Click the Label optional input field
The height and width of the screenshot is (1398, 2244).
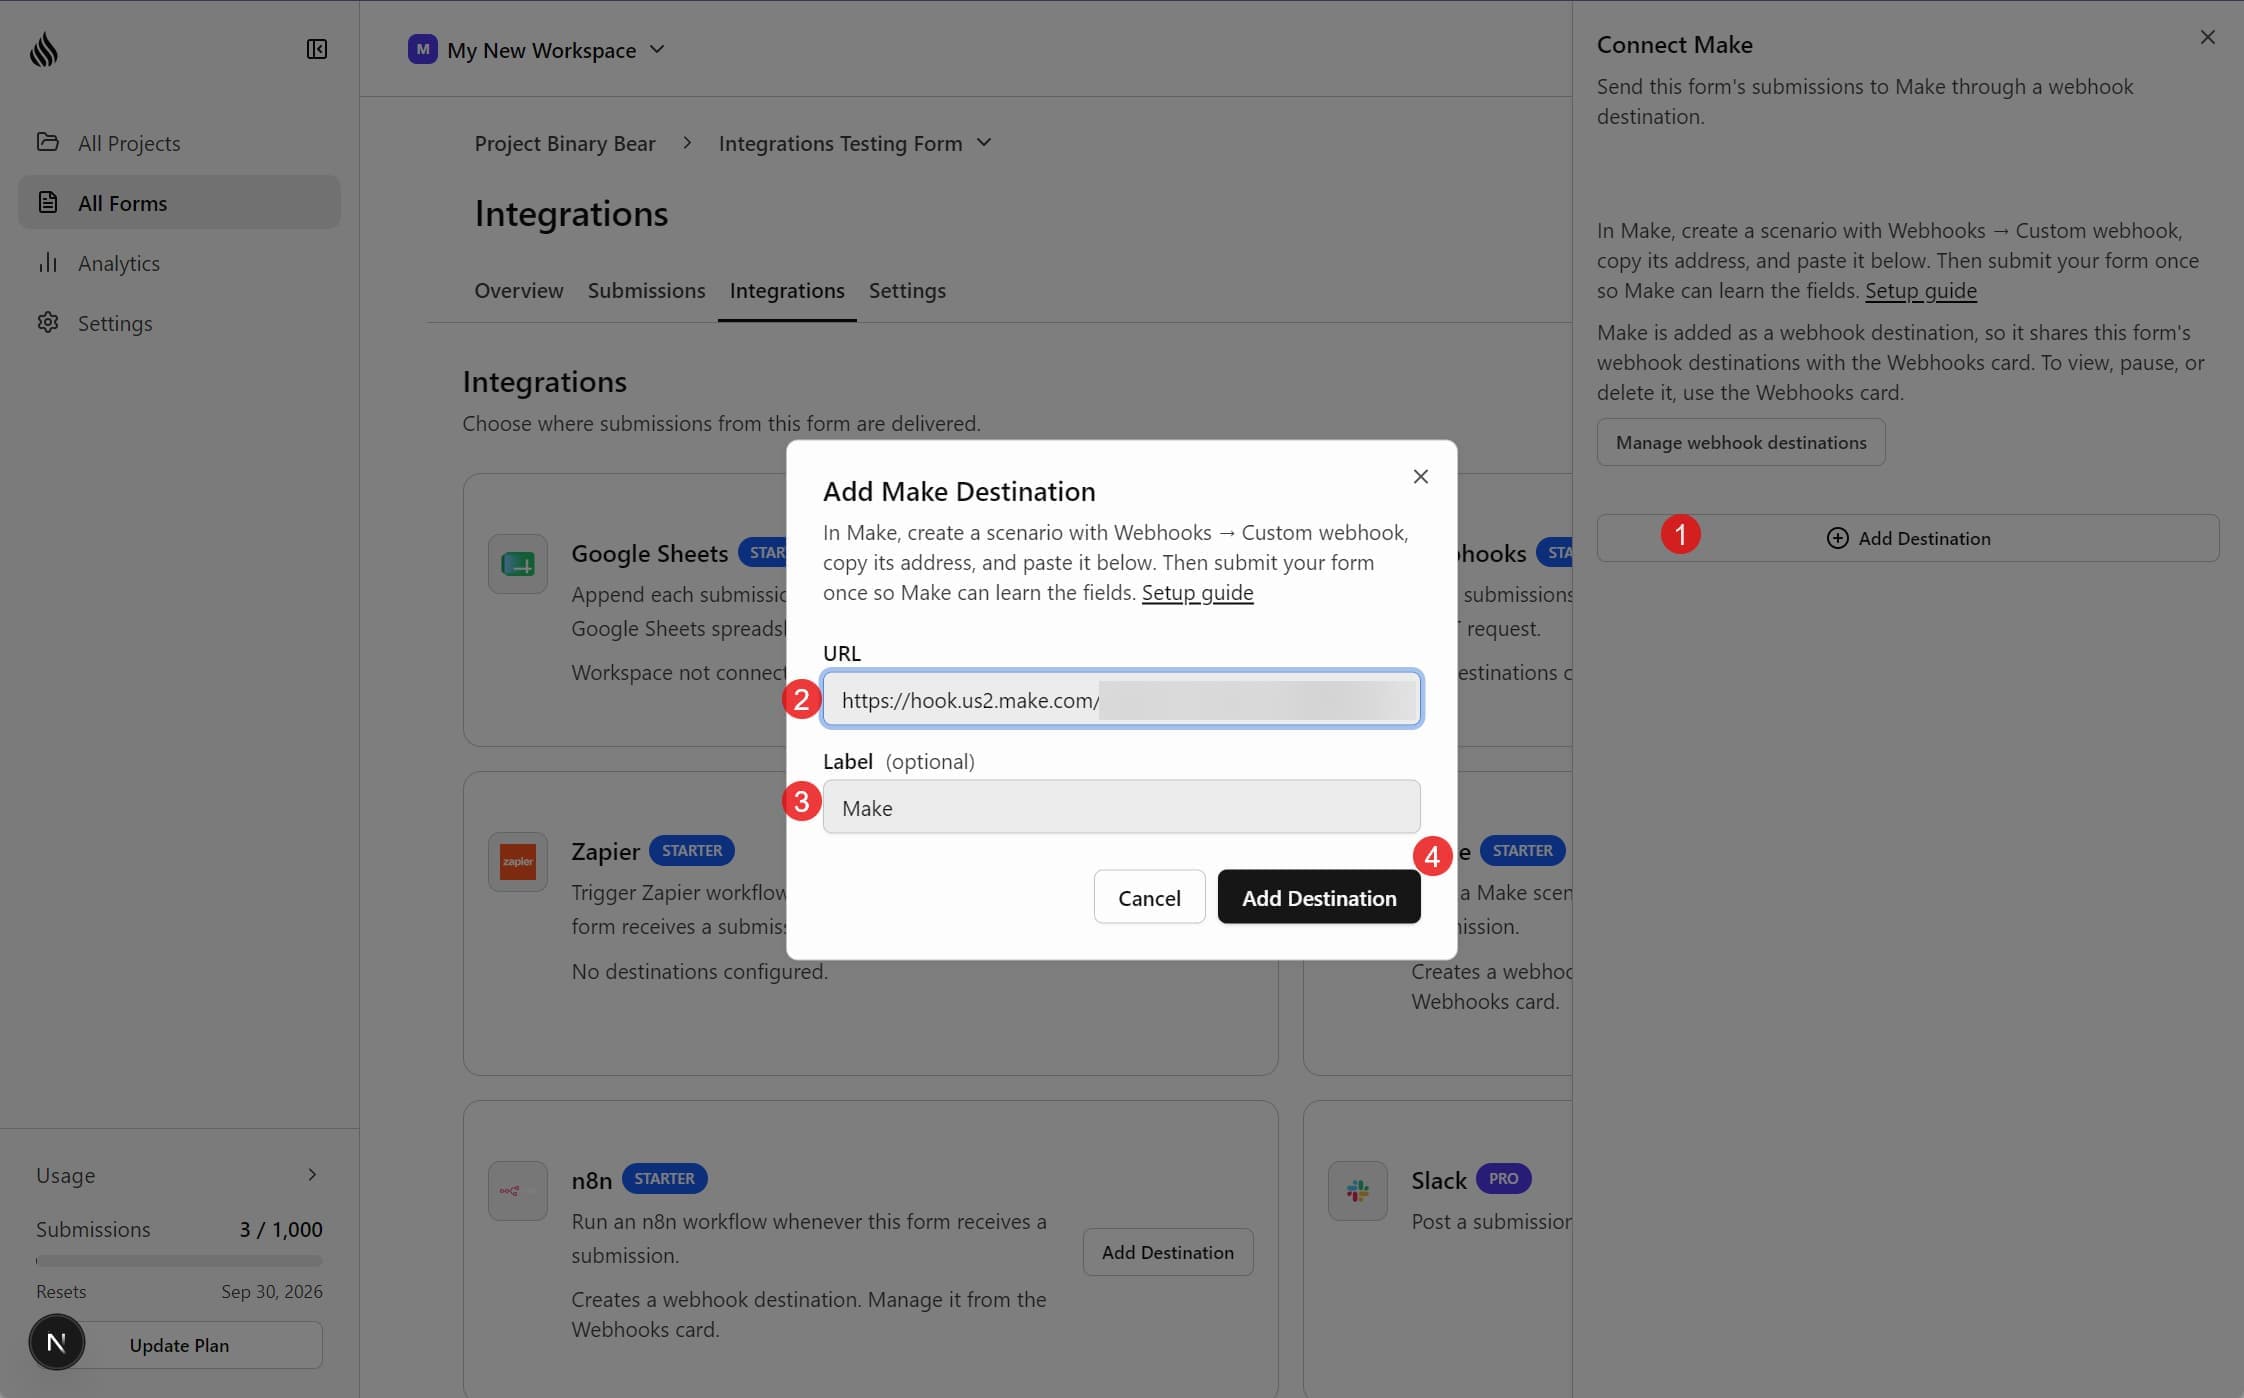(x=1121, y=807)
